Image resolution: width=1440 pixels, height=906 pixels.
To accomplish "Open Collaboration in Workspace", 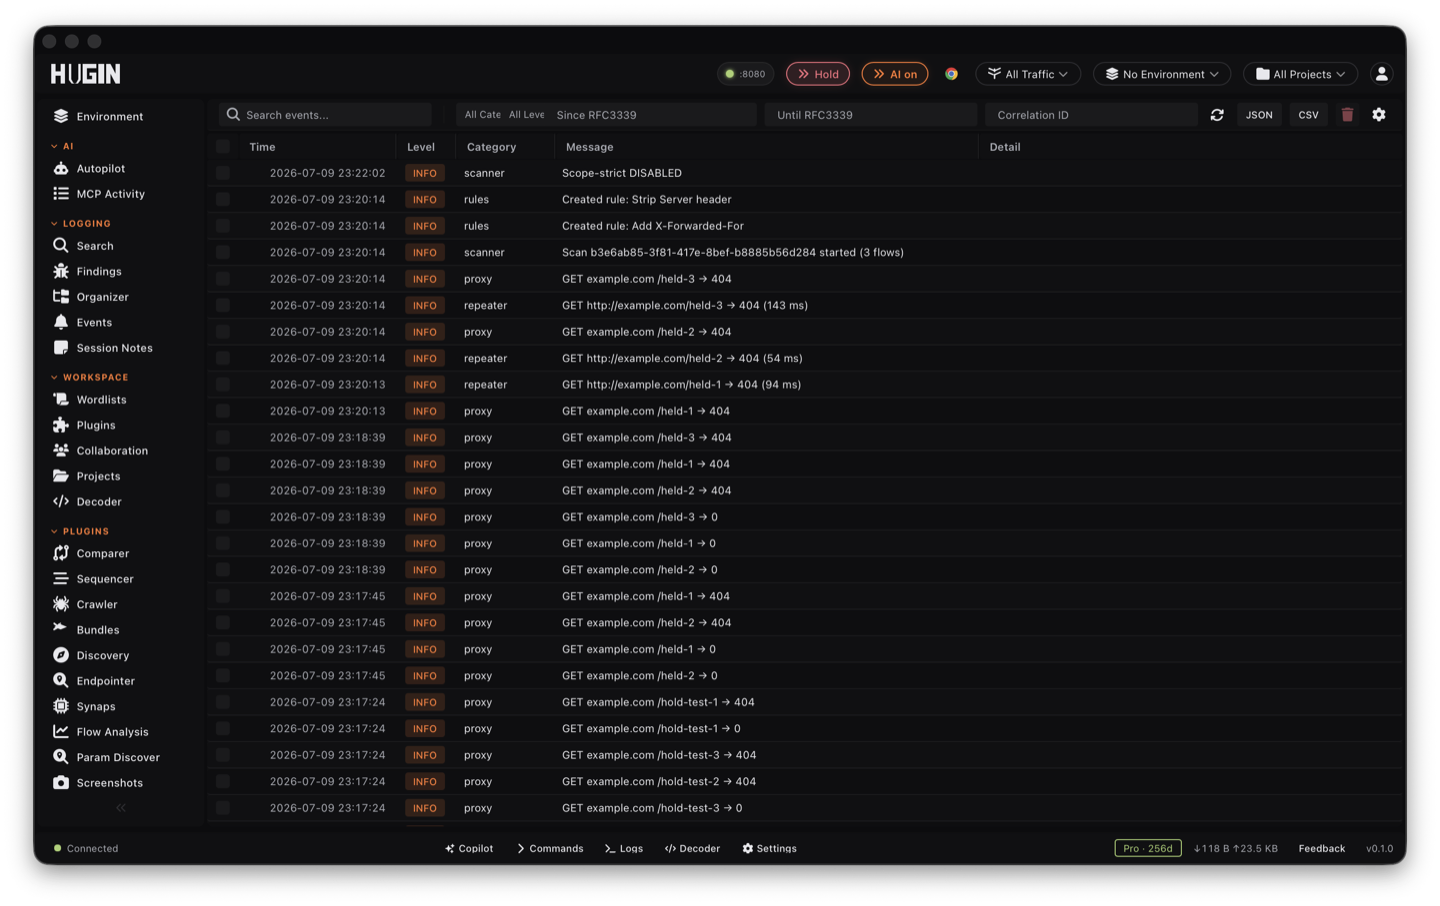I will pyautogui.click(x=111, y=451).
